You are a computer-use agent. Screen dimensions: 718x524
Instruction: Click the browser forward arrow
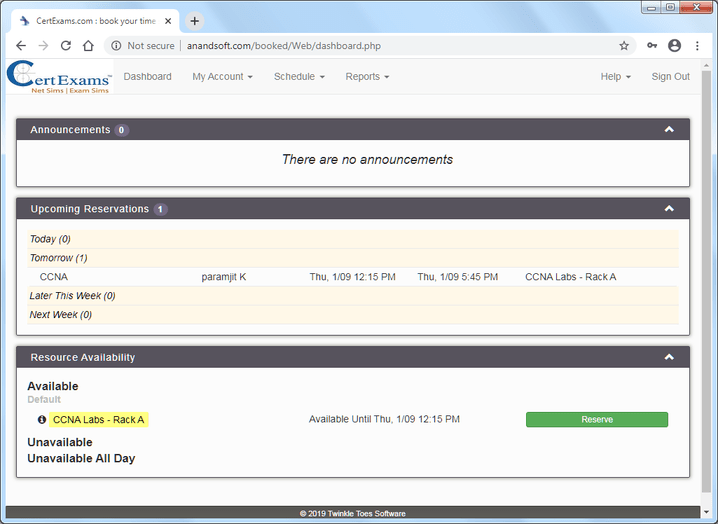click(x=44, y=46)
